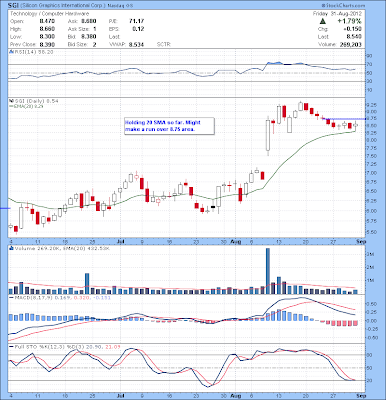Click the SGI (Daily) candlestick legend icon
Viewport: 386px width, 400px height.
pyautogui.click(x=10, y=101)
